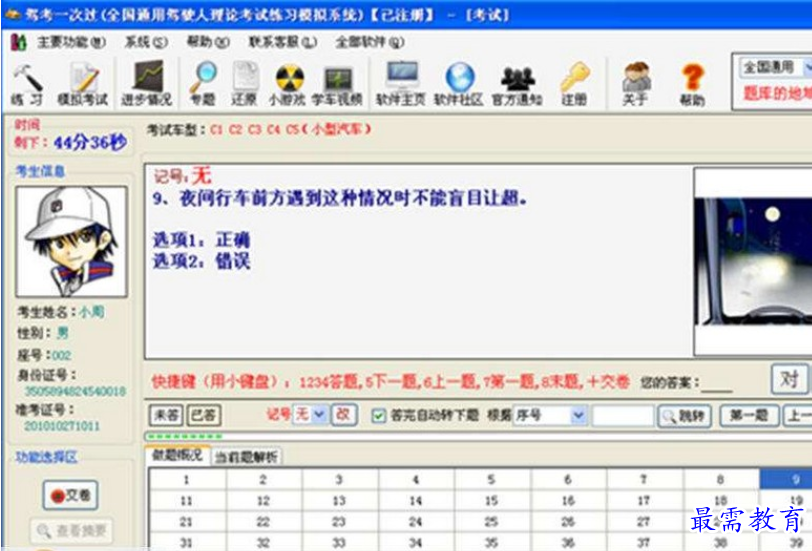The image size is (812, 551).
Task: Click the green answer progress bar
Action: tap(184, 437)
